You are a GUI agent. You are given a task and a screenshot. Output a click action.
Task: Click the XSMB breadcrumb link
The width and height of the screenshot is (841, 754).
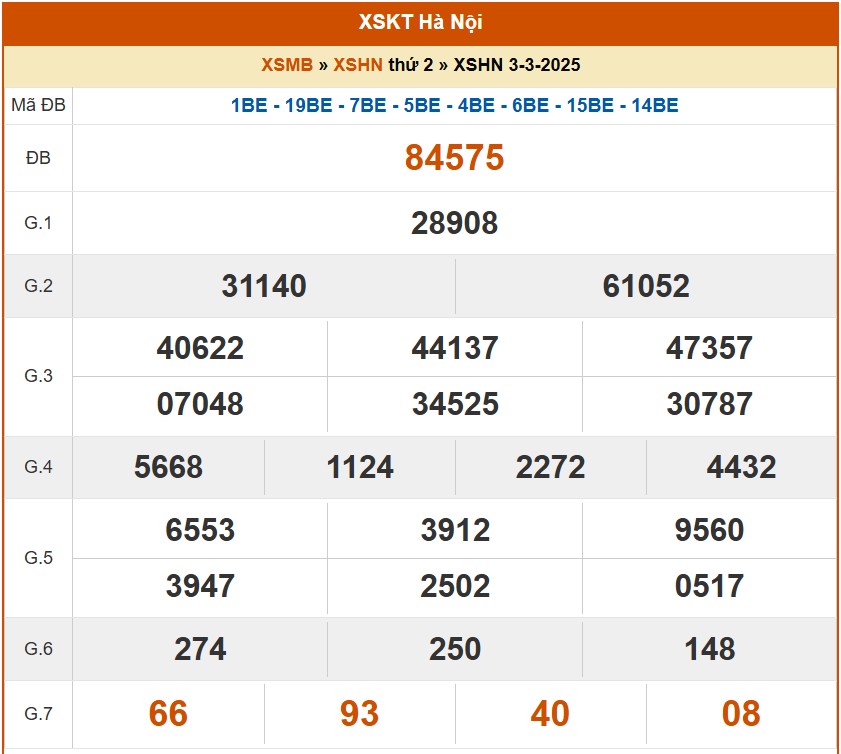point(287,65)
